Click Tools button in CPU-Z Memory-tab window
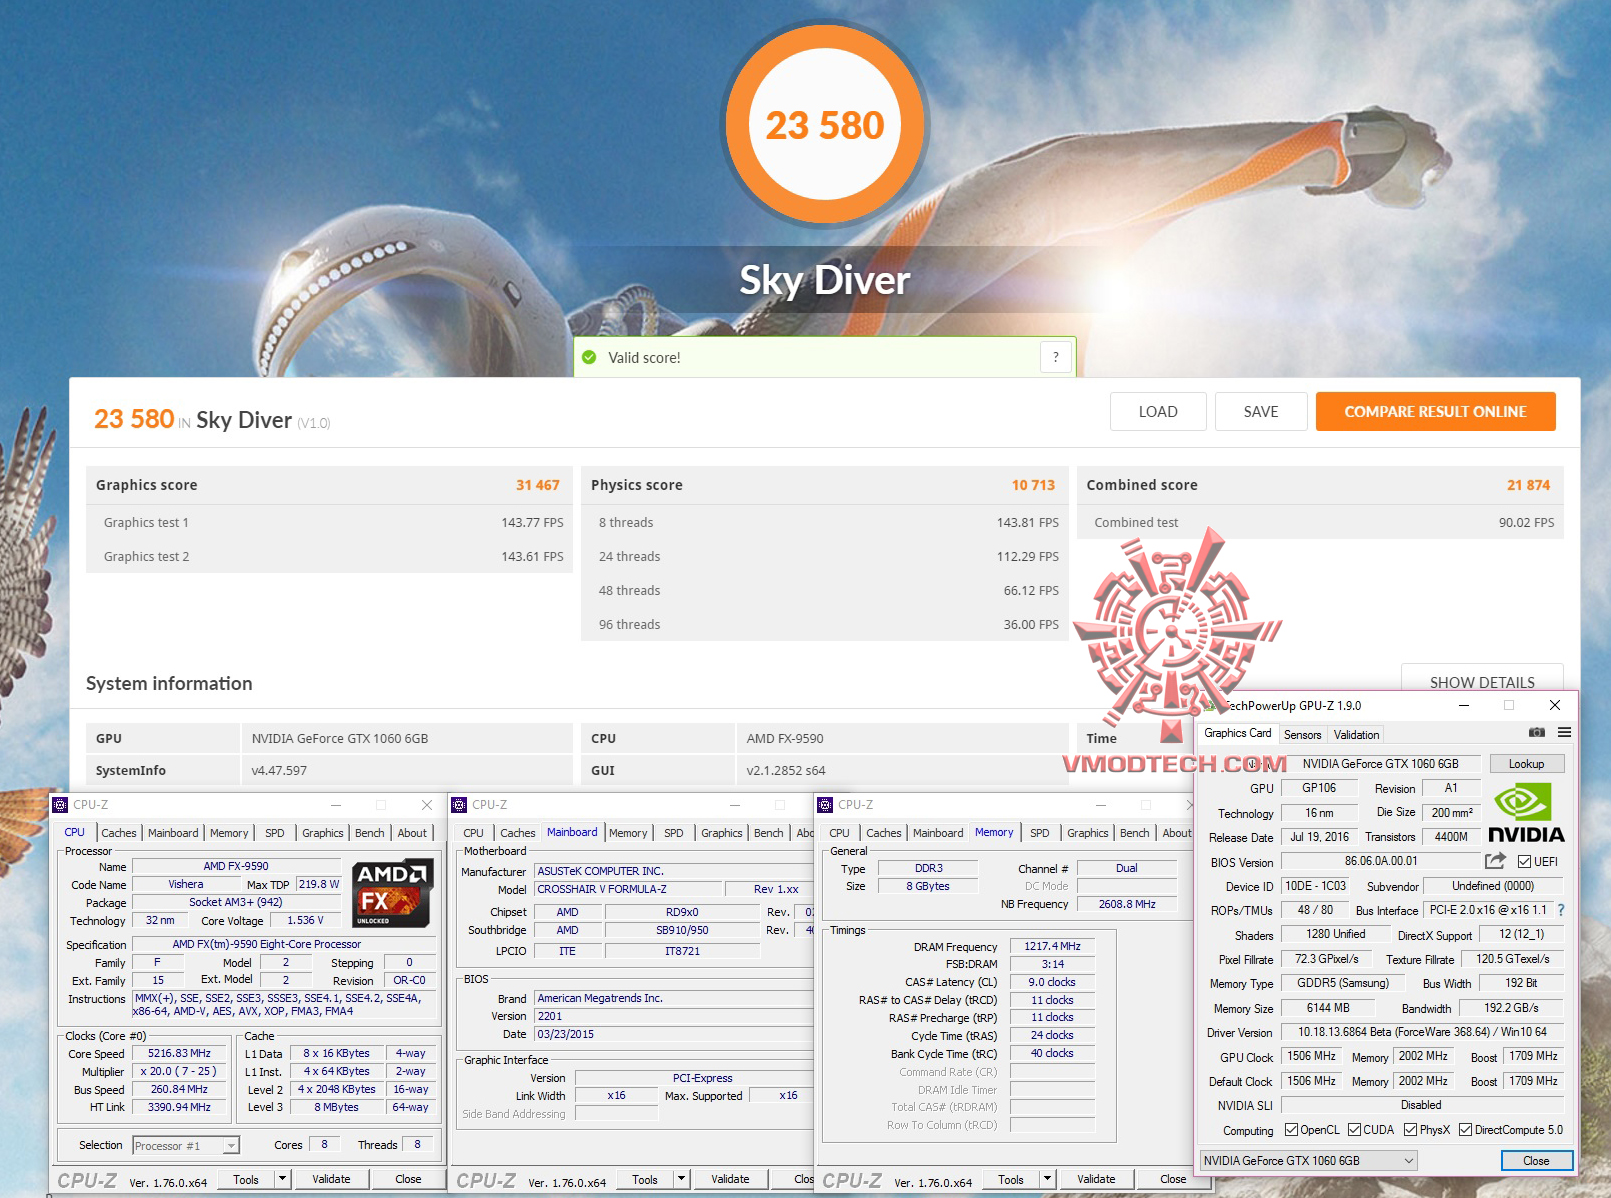The height and width of the screenshot is (1198, 1611). [x=1011, y=1179]
